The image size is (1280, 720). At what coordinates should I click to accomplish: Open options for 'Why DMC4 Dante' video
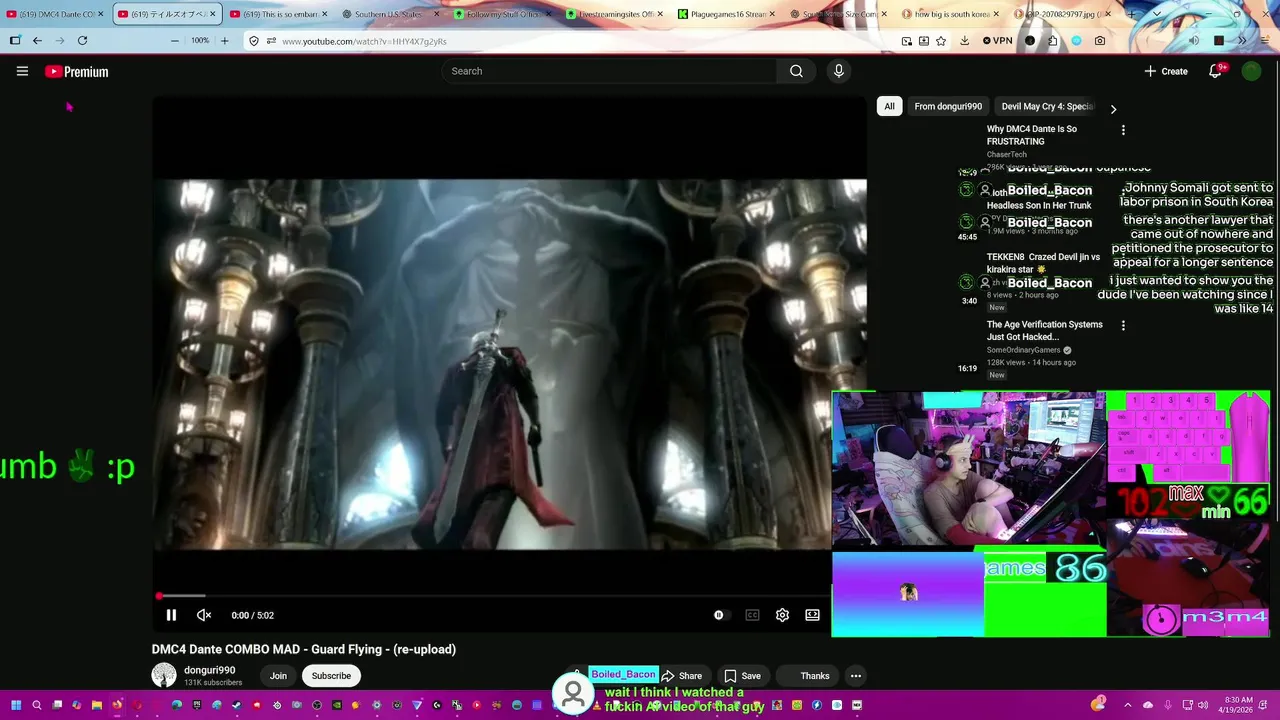[1123, 130]
